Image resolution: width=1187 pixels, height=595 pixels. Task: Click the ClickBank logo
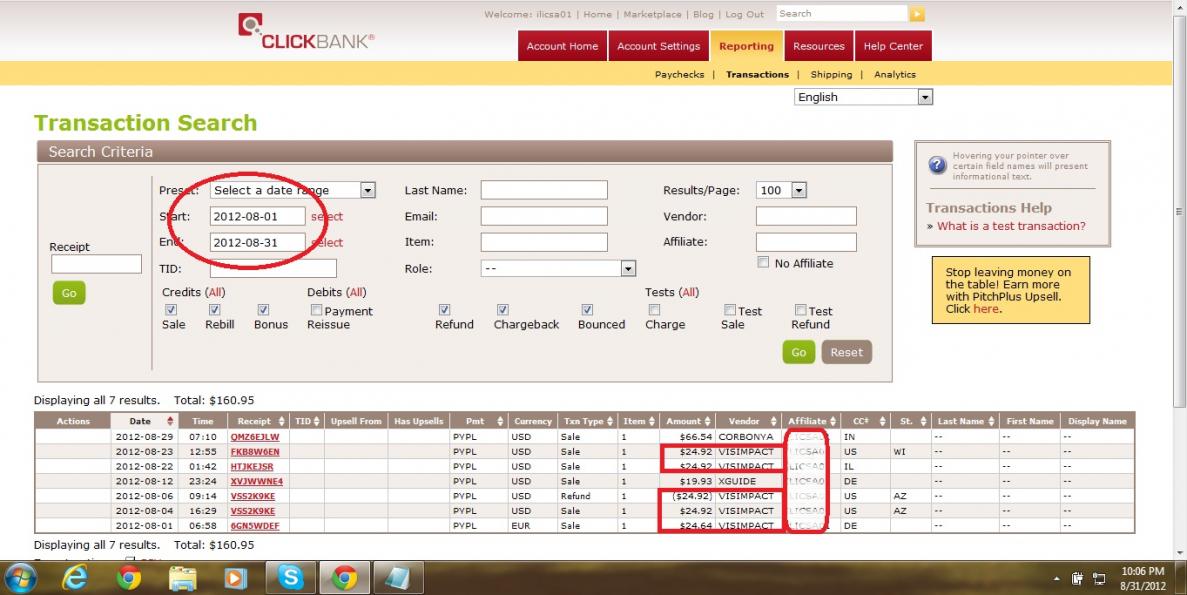pyautogui.click(x=305, y=32)
